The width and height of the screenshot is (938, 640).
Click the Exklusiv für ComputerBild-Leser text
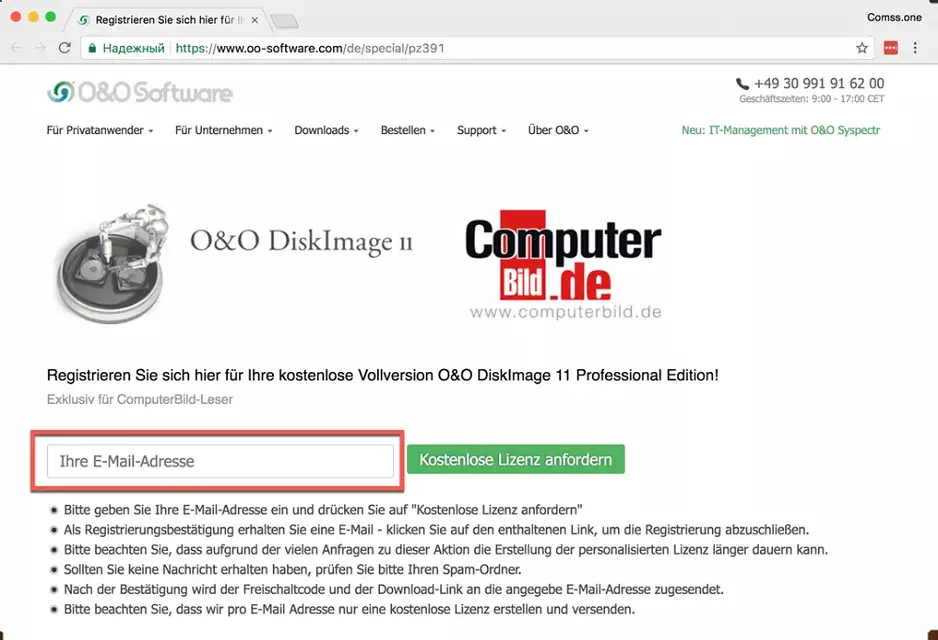point(140,400)
